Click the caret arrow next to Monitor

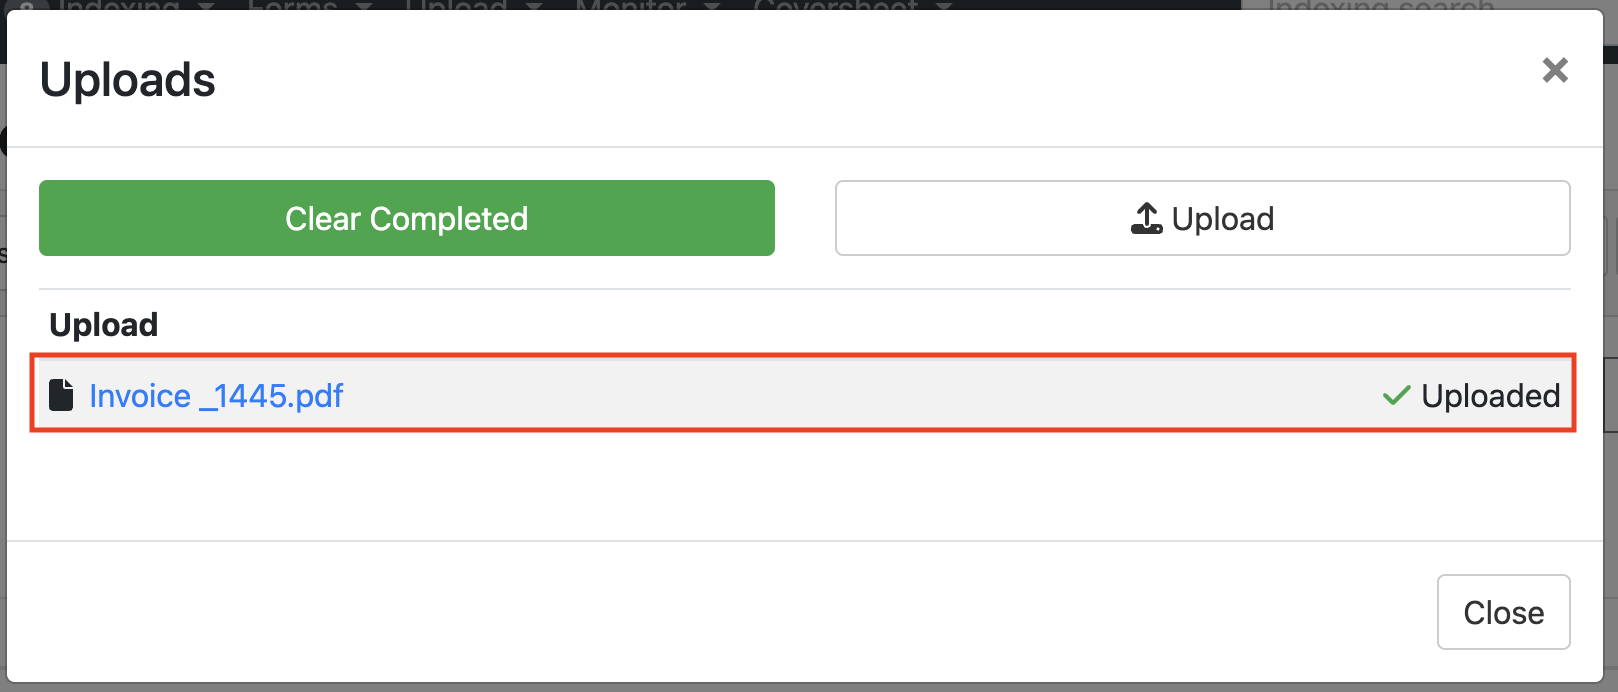711,5
